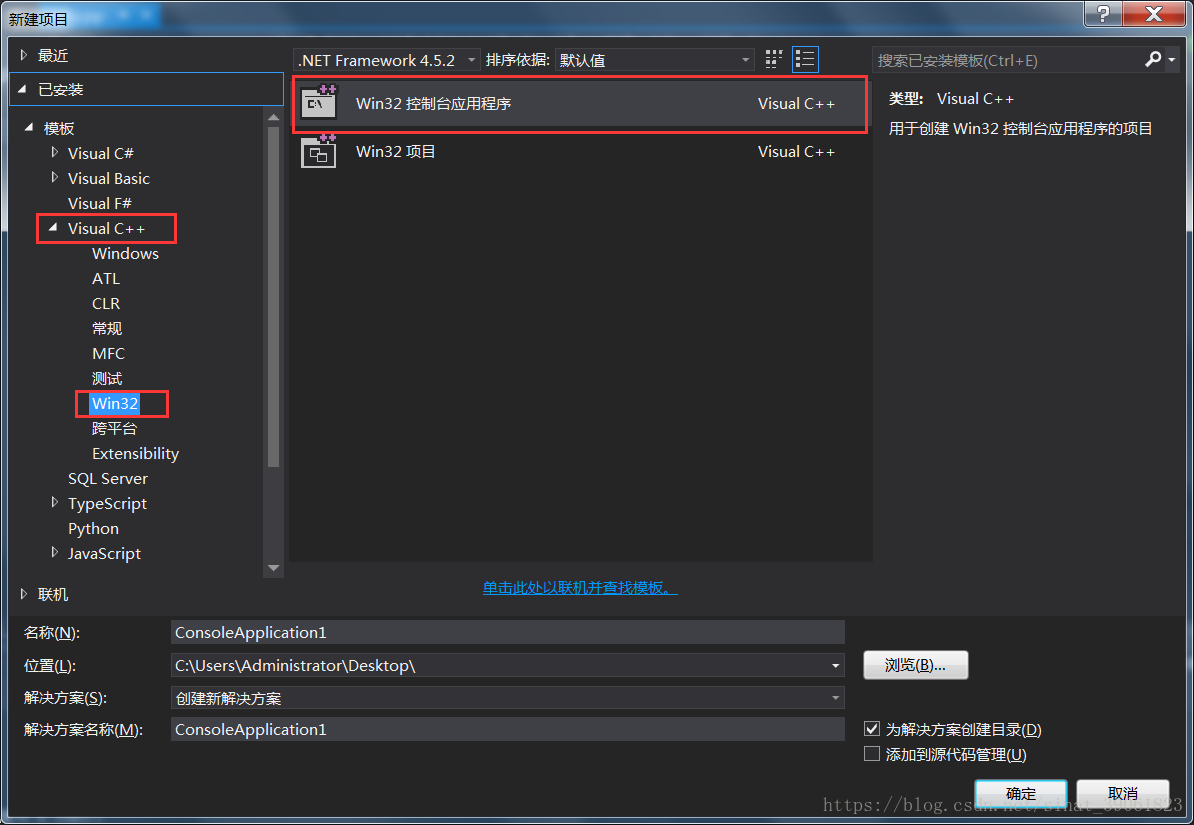1194x825 pixels.
Task: Select the 测试 tree item
Action: 107,379
